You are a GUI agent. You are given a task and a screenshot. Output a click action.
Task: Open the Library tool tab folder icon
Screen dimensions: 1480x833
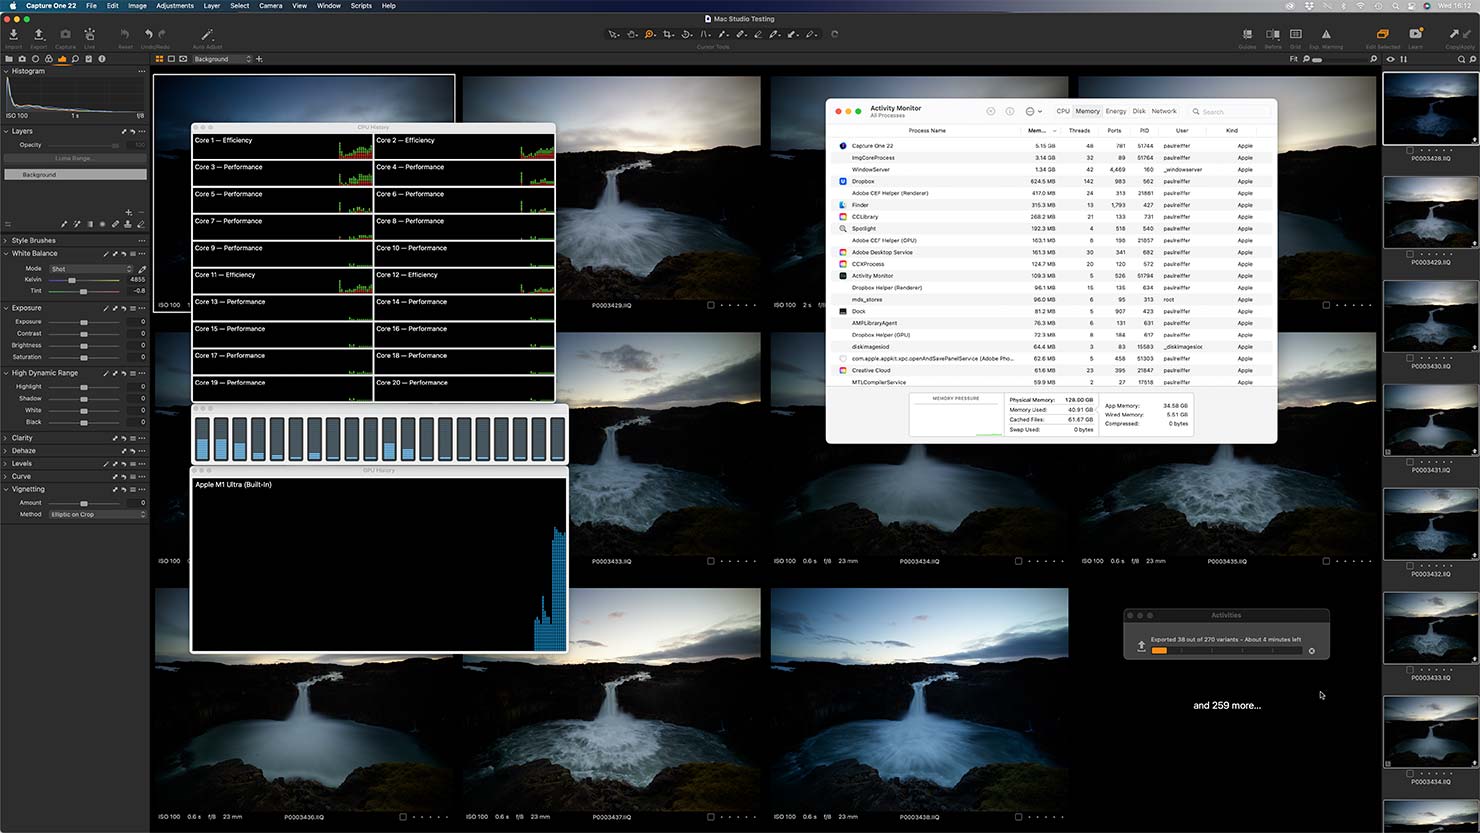pos(9,59)
